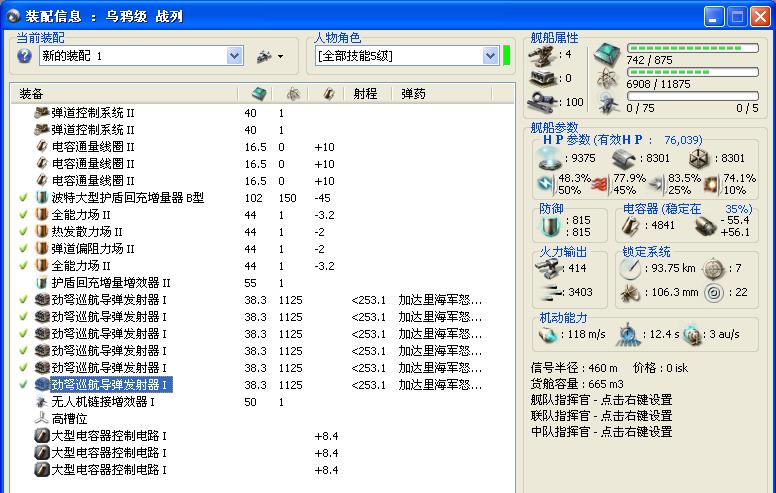
Task: Select the 波特大型护盾回充增量器 B型 row name
Action: (x=128, y=198)
